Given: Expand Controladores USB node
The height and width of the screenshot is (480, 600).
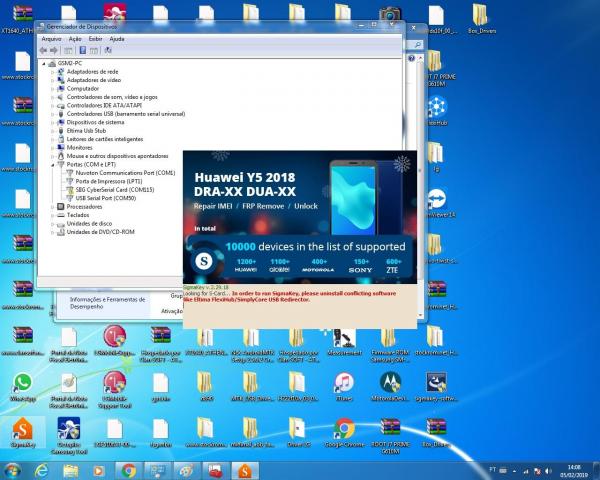Looking at the screenshot, I should pyautogui.click(x=52, y=114).
